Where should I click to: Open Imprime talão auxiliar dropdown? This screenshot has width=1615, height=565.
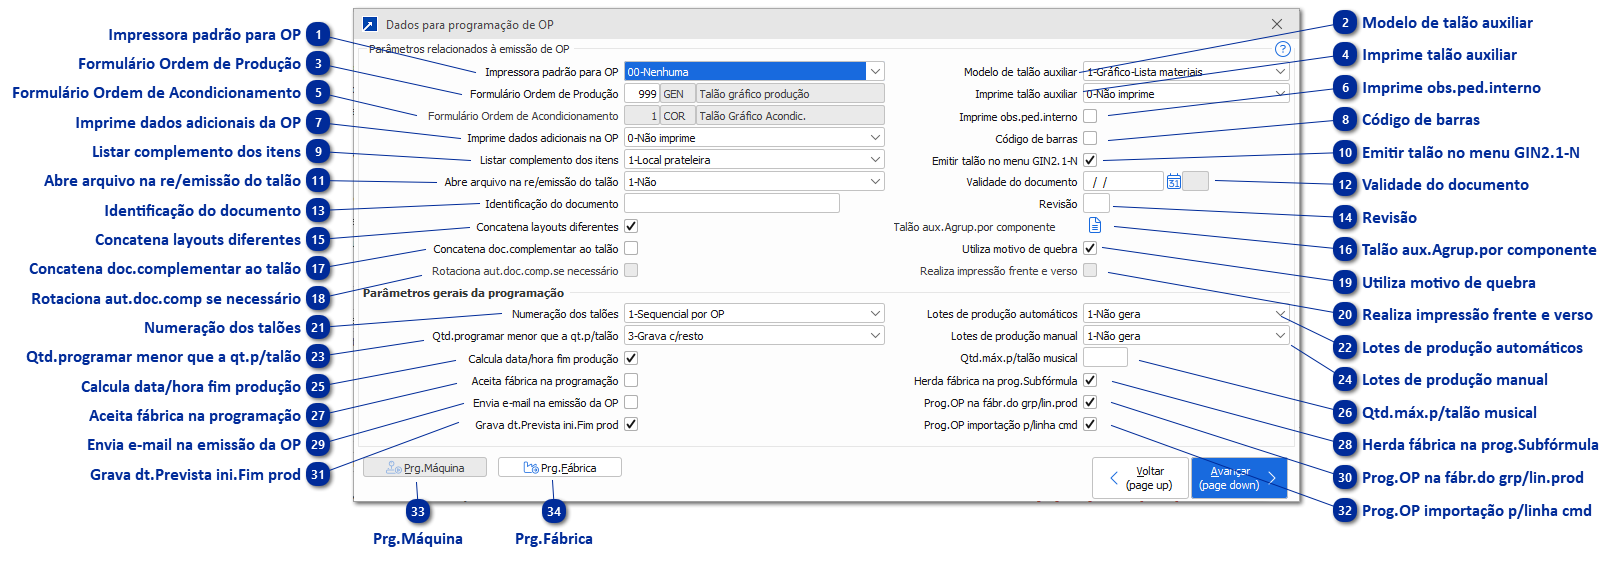click(x=1280, y=94)
